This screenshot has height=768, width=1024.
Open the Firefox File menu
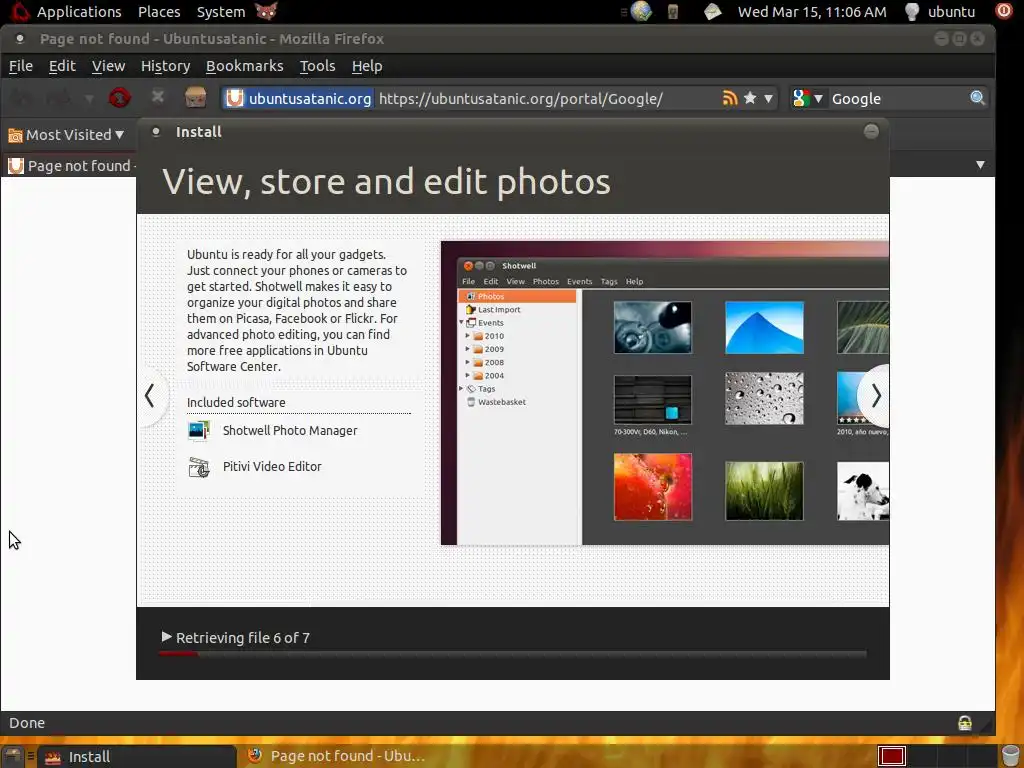click(x=21, y=66)
